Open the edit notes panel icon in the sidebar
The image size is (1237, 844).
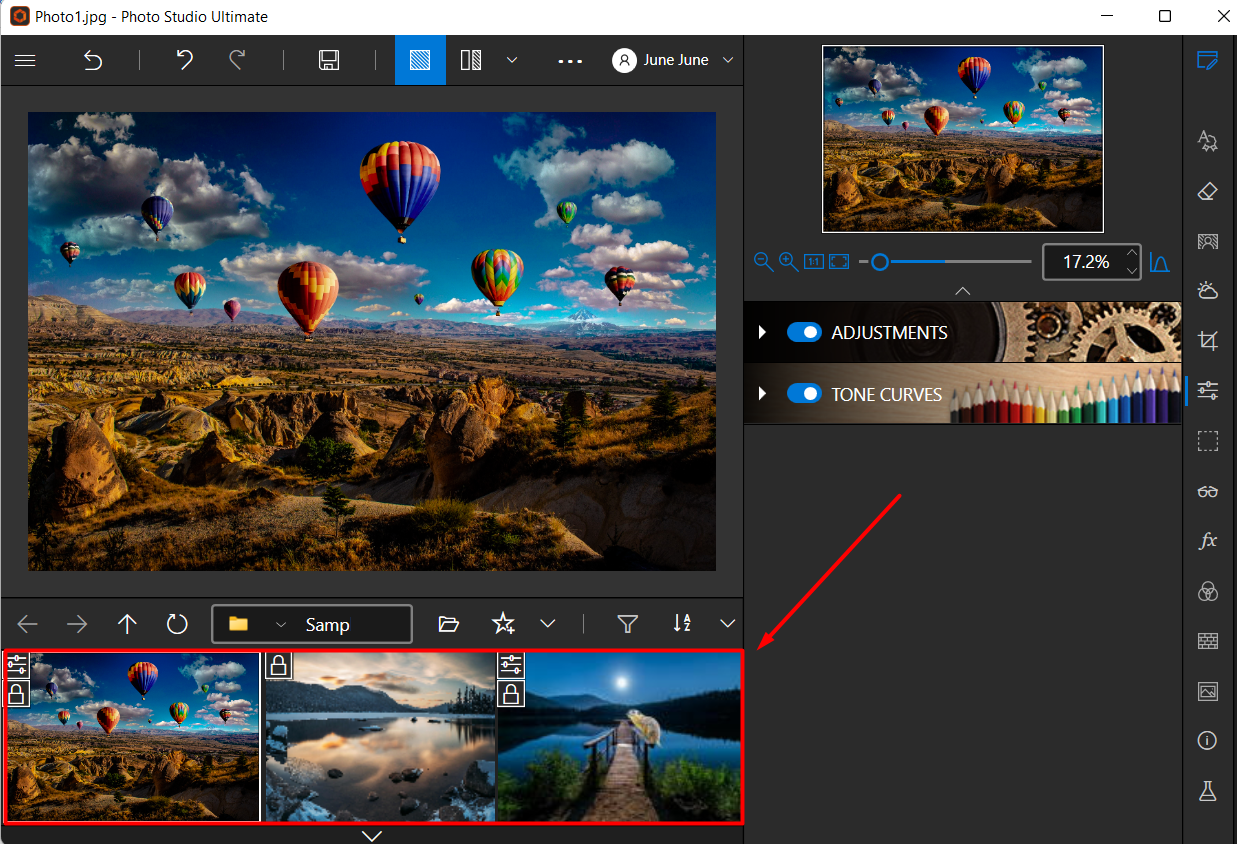tap(1208, 60)
